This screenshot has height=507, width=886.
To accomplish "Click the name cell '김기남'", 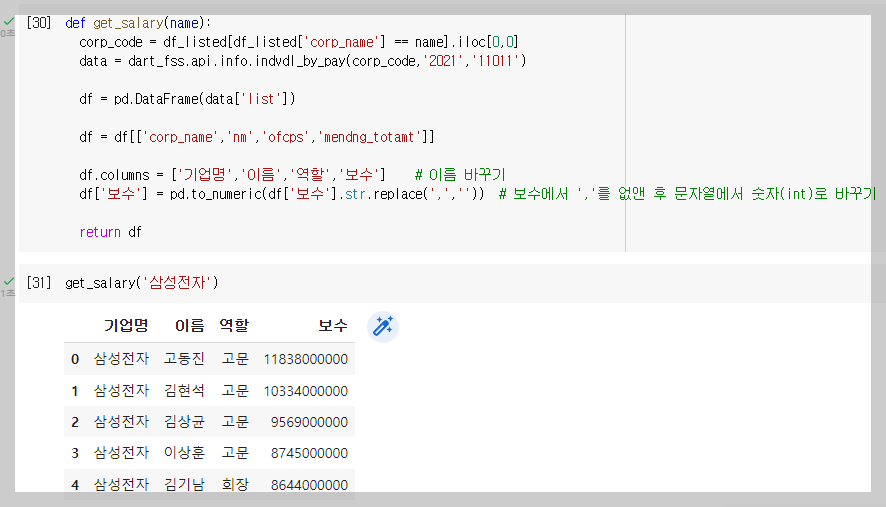I will [x=184, y=484].
